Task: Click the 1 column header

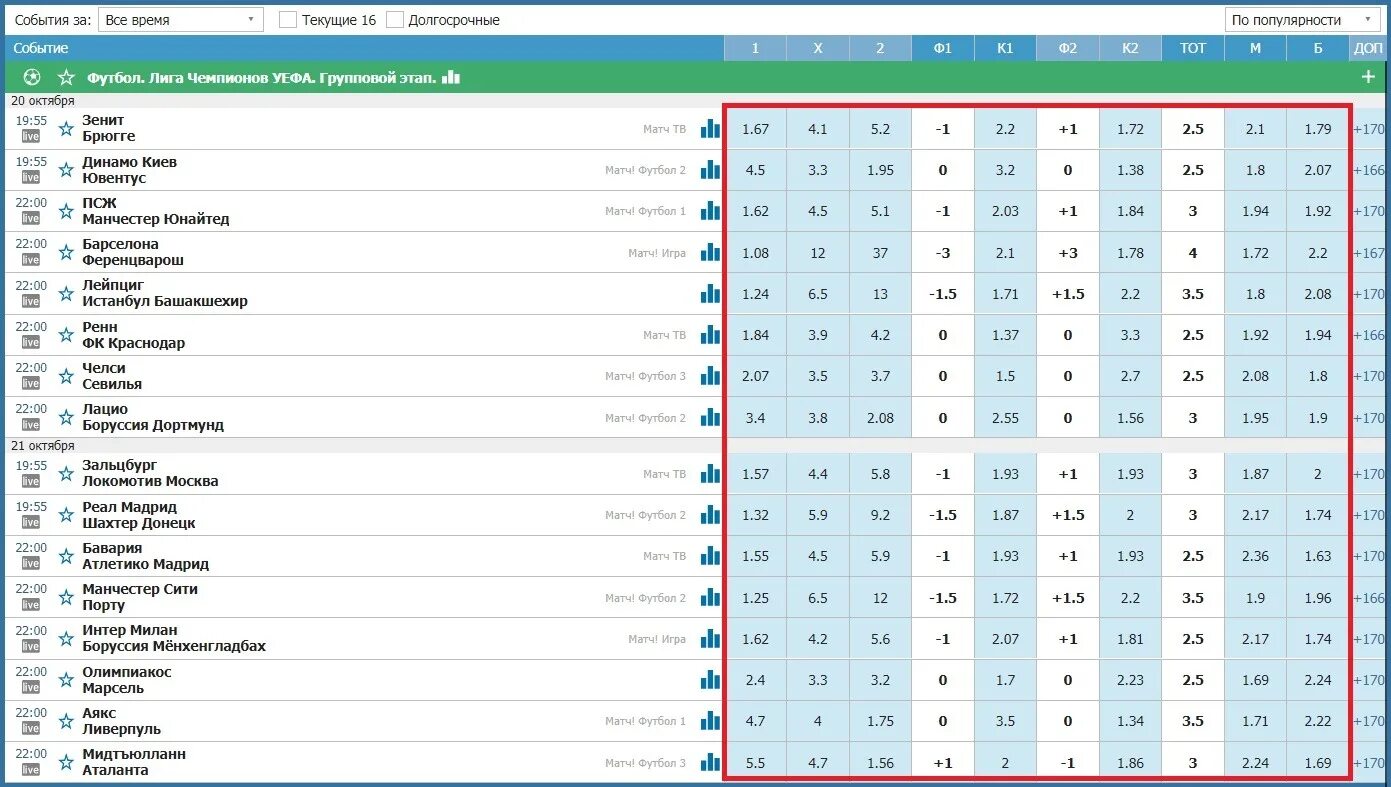Action: (x=755, y=48)
